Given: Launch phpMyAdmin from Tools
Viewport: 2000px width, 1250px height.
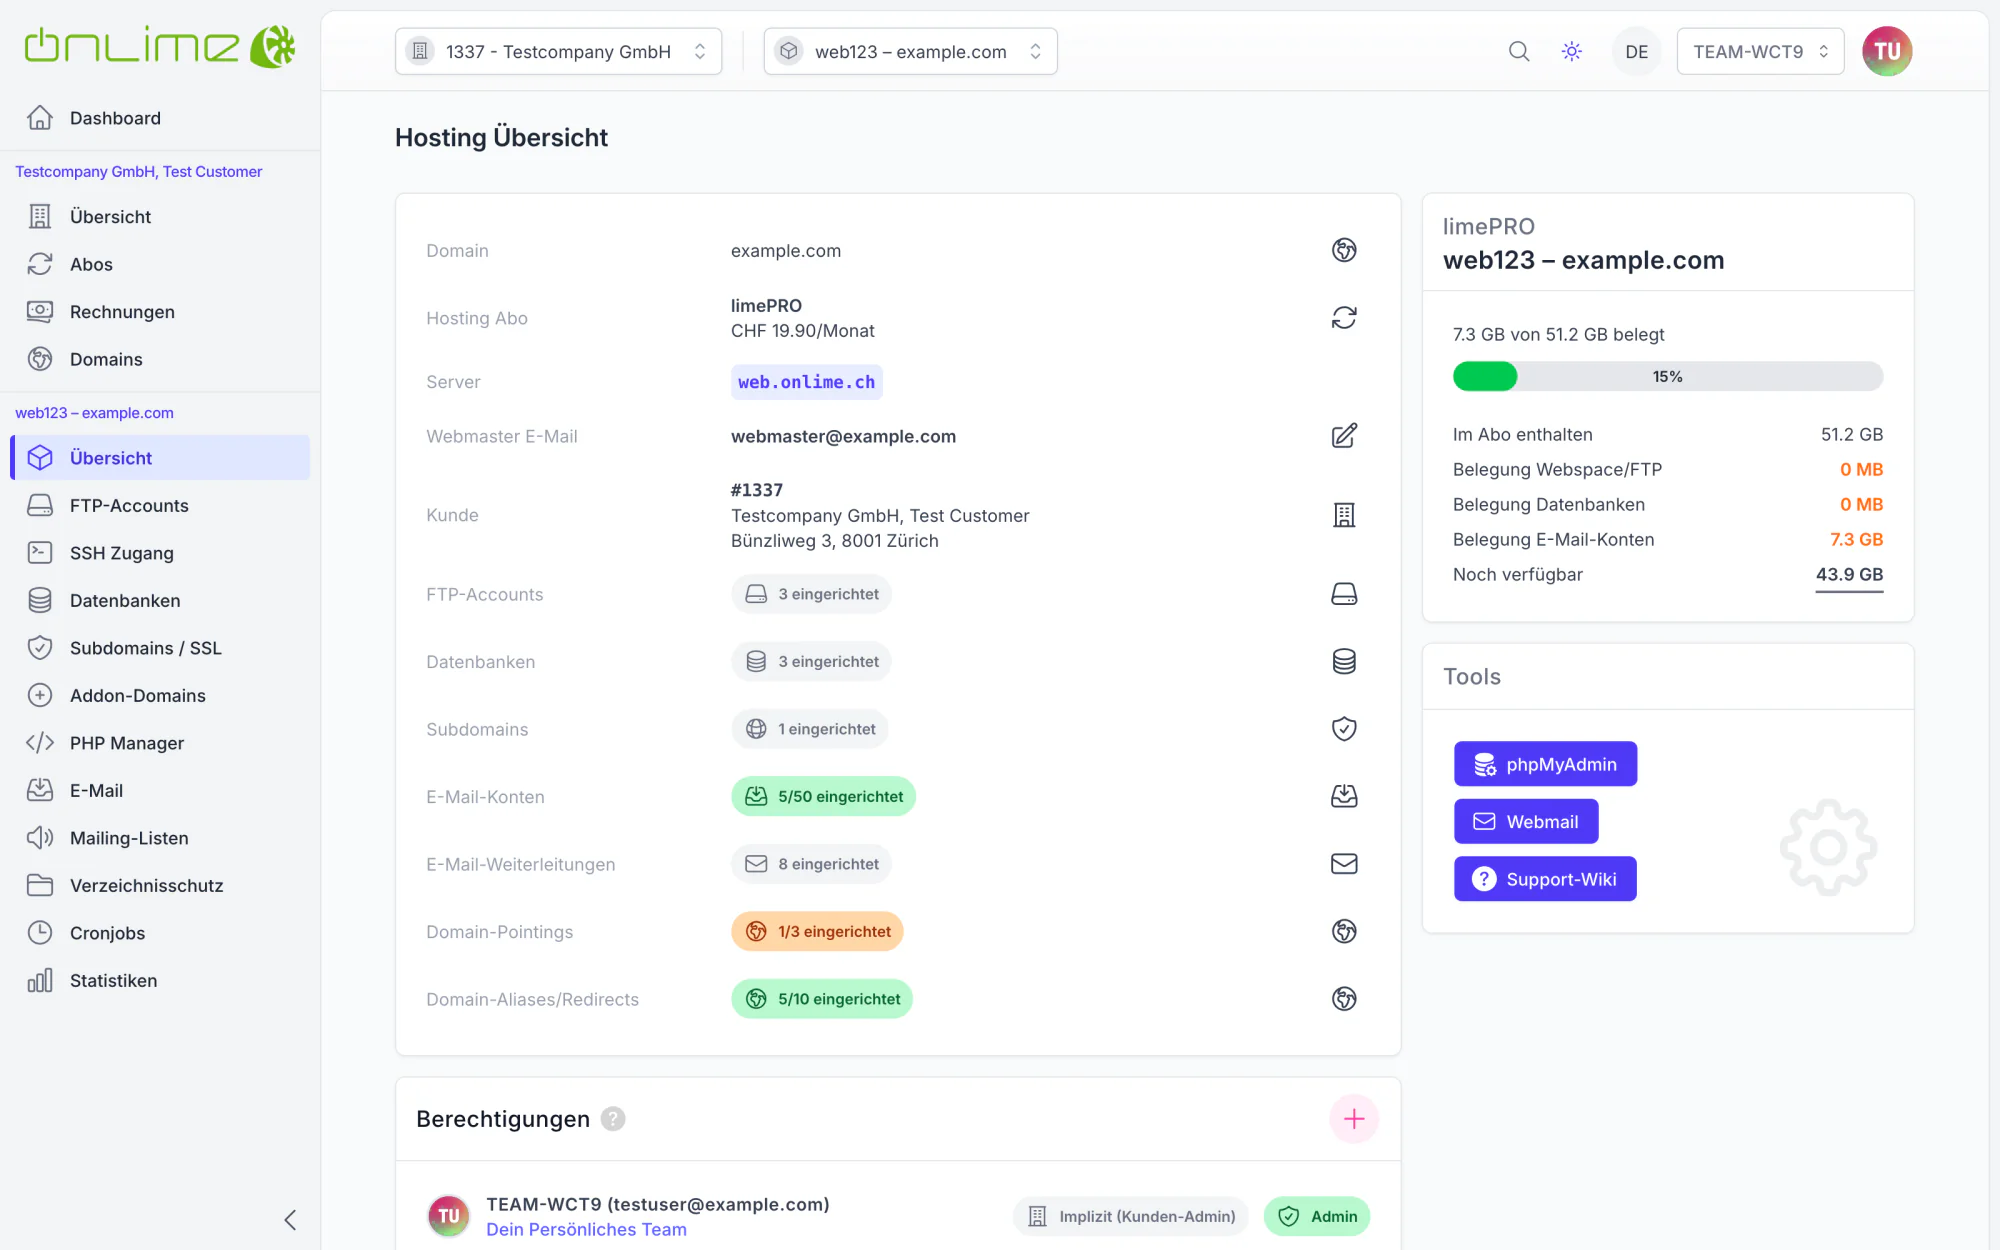Looking at the screenshot, I should pyautogui.click(x=1545, y=764).
